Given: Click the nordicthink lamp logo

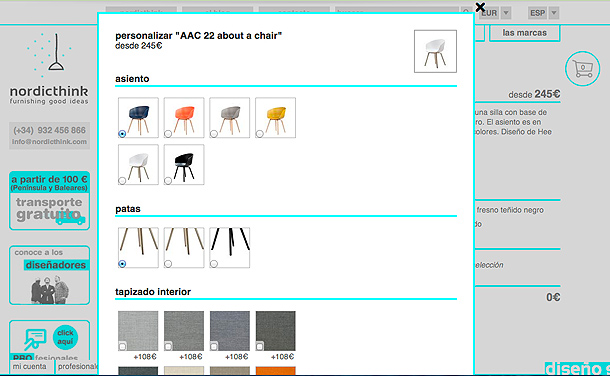Looking at the screenshot, I should [x=49, y=69].
